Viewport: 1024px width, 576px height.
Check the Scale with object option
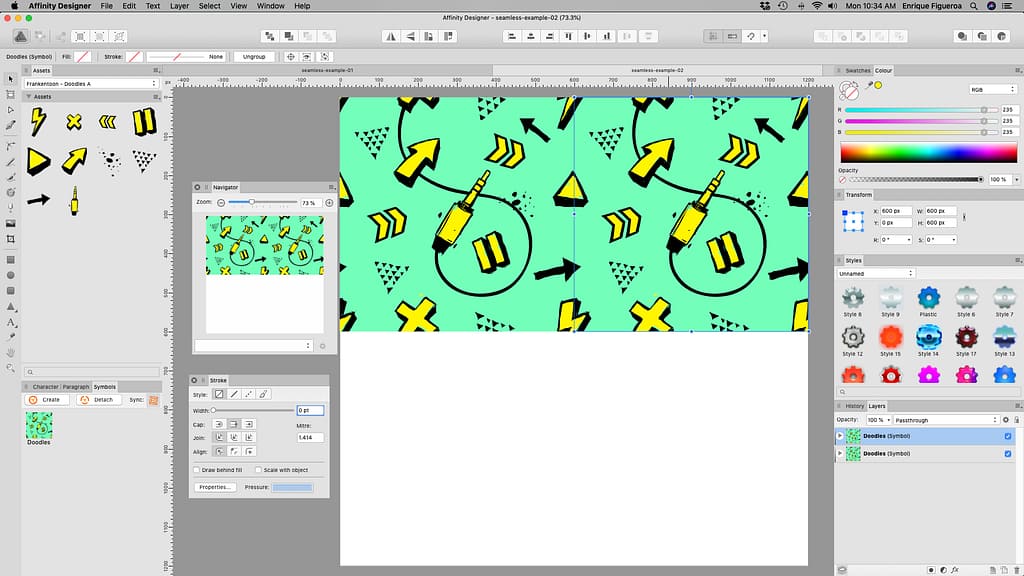[259, 470]
